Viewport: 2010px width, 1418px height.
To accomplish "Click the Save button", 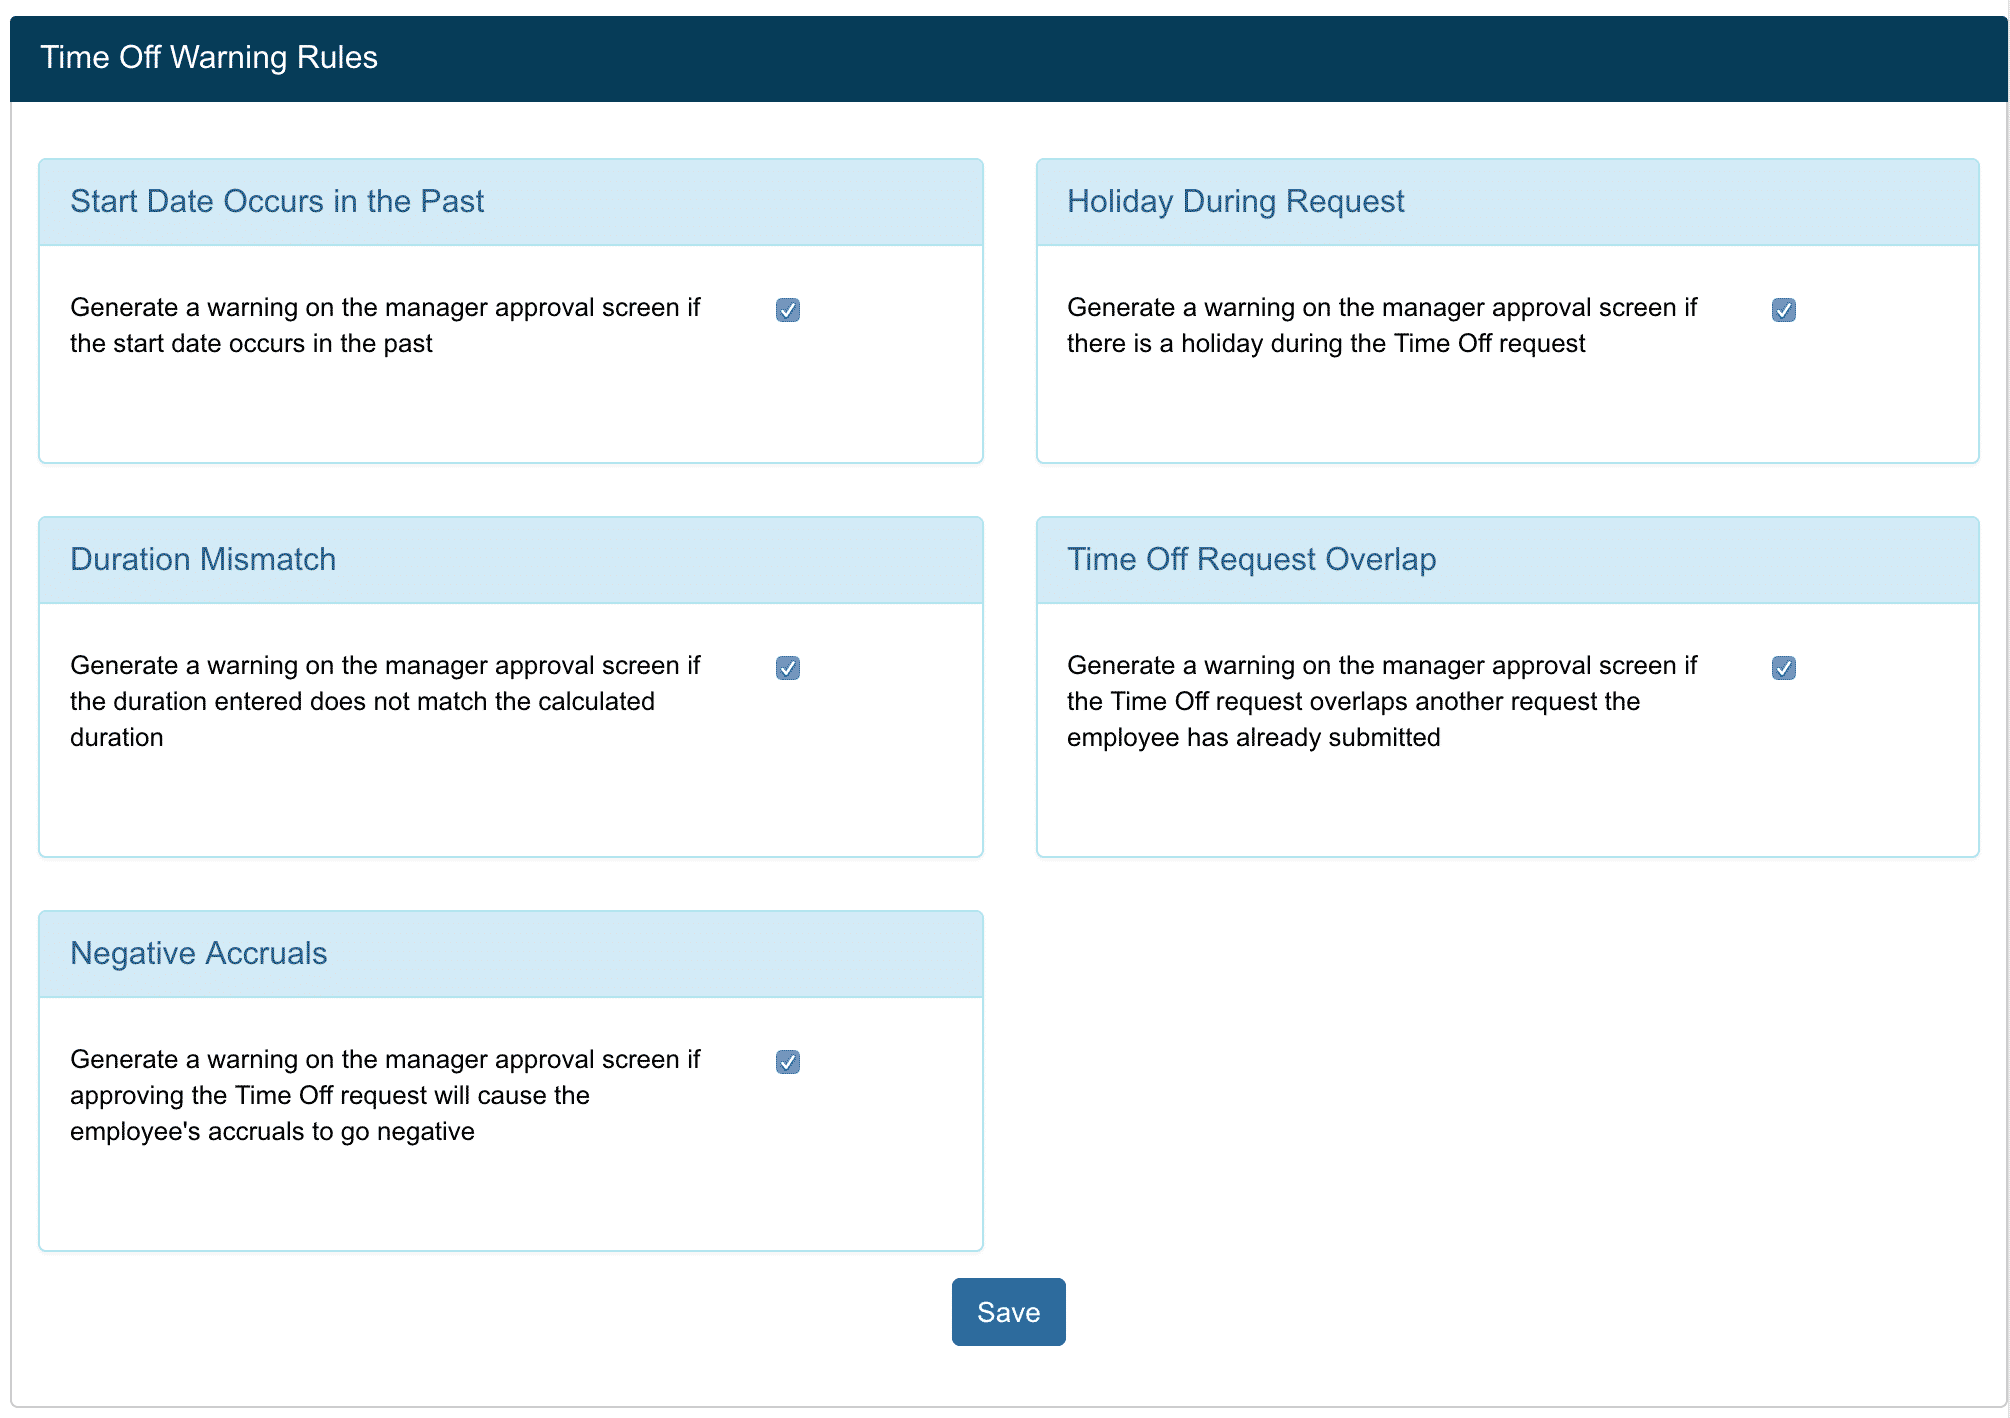I will [1008, 1312].
